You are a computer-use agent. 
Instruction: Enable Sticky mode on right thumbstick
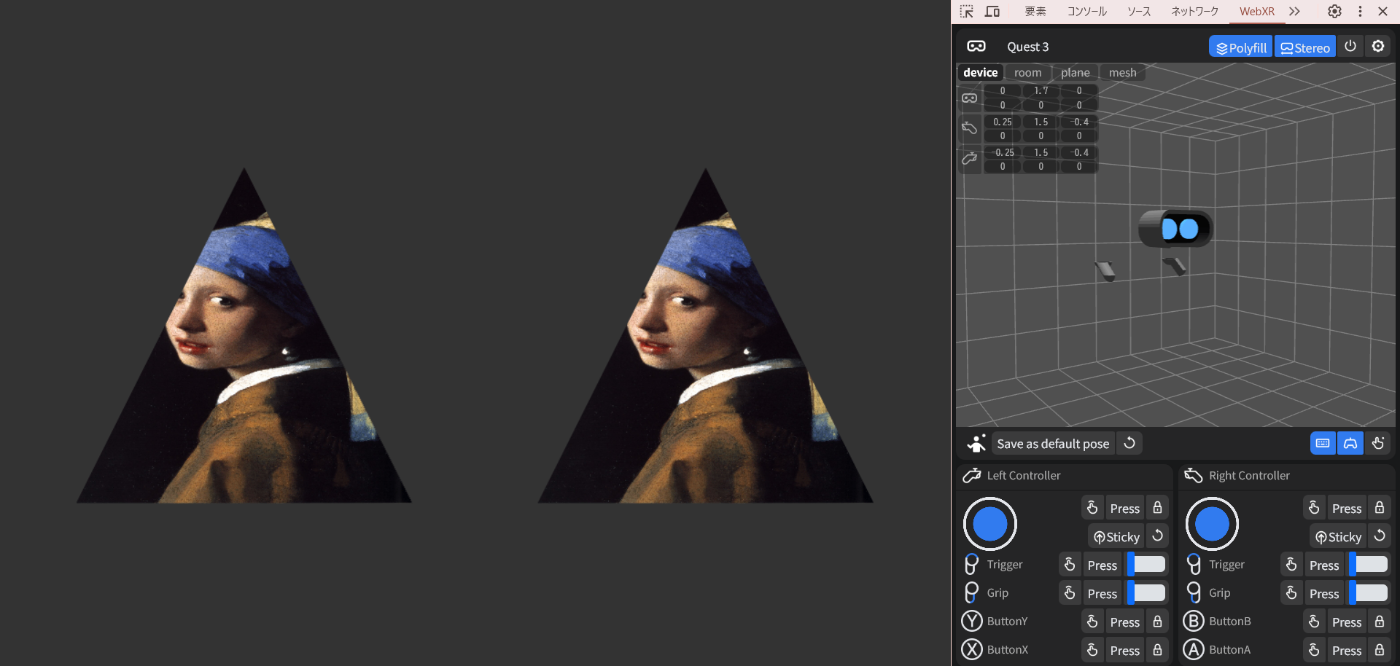[1337, 536]
